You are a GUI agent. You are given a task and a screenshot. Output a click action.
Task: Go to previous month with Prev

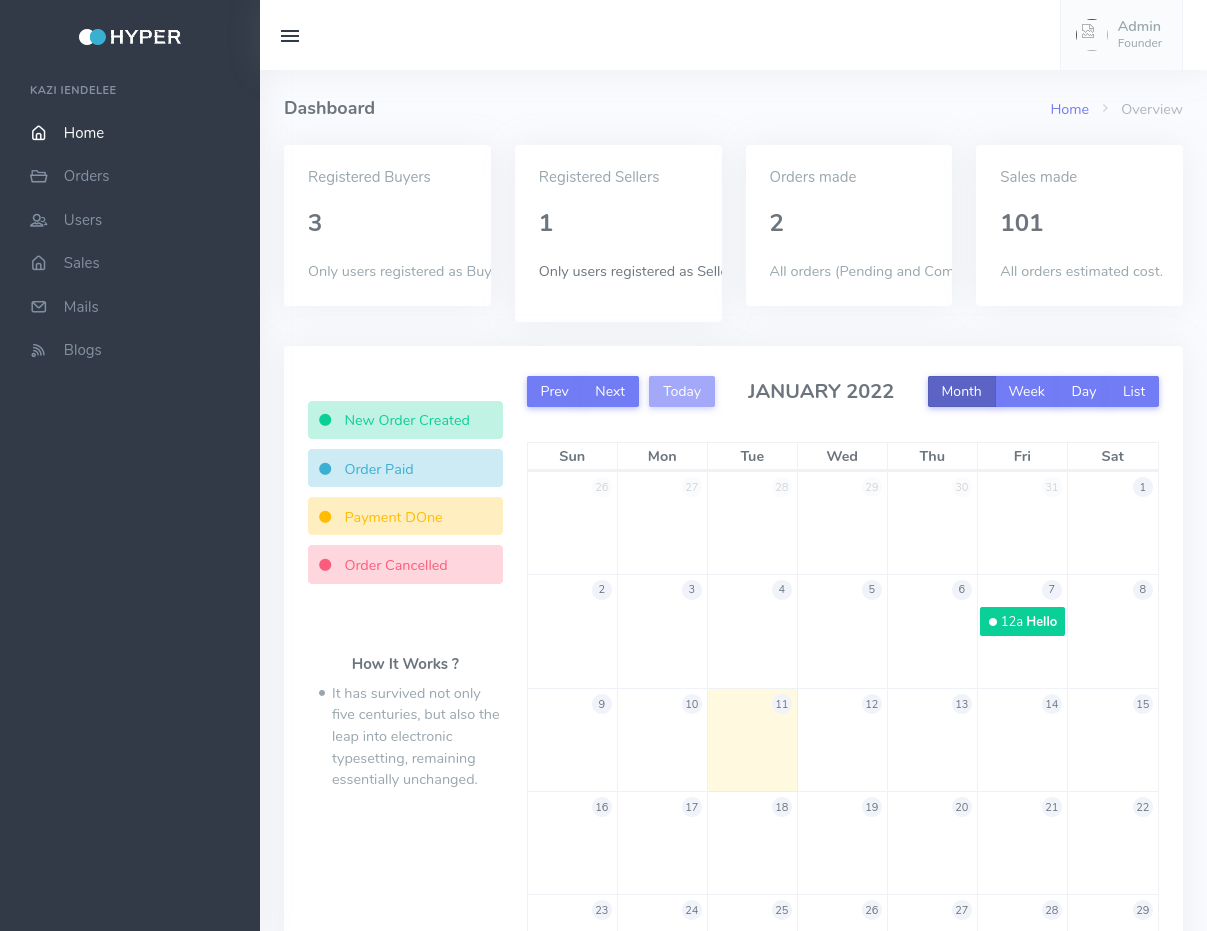click(x=554, y=391)
